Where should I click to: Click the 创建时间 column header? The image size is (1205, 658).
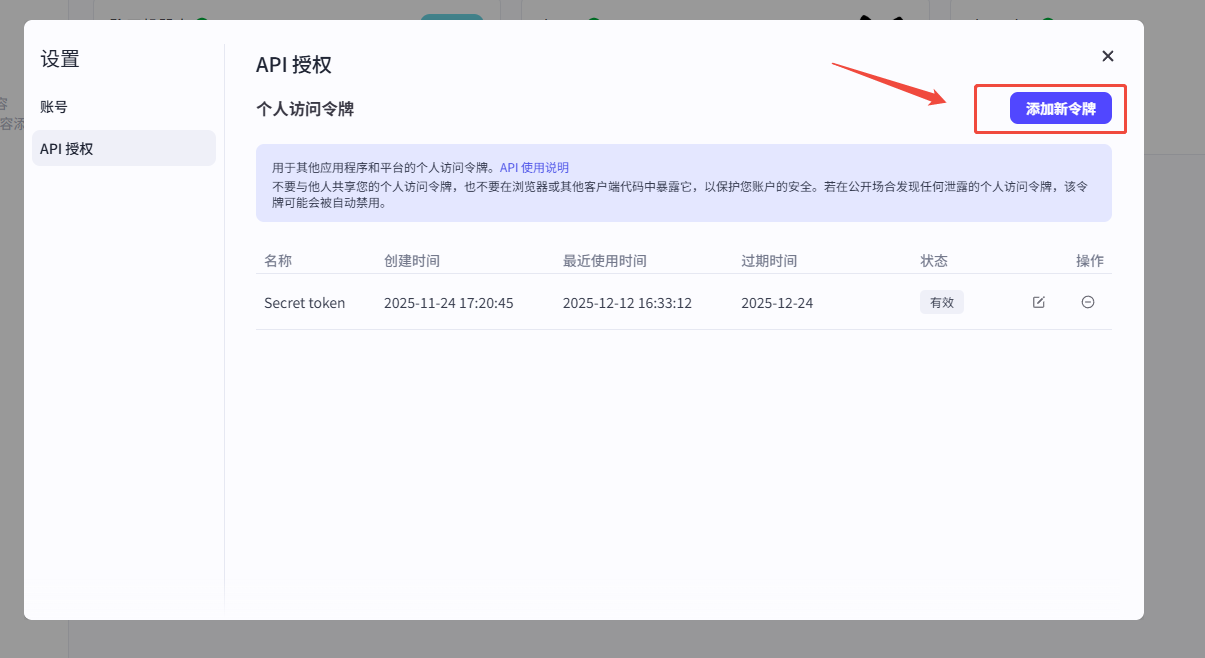pos(411,261)
